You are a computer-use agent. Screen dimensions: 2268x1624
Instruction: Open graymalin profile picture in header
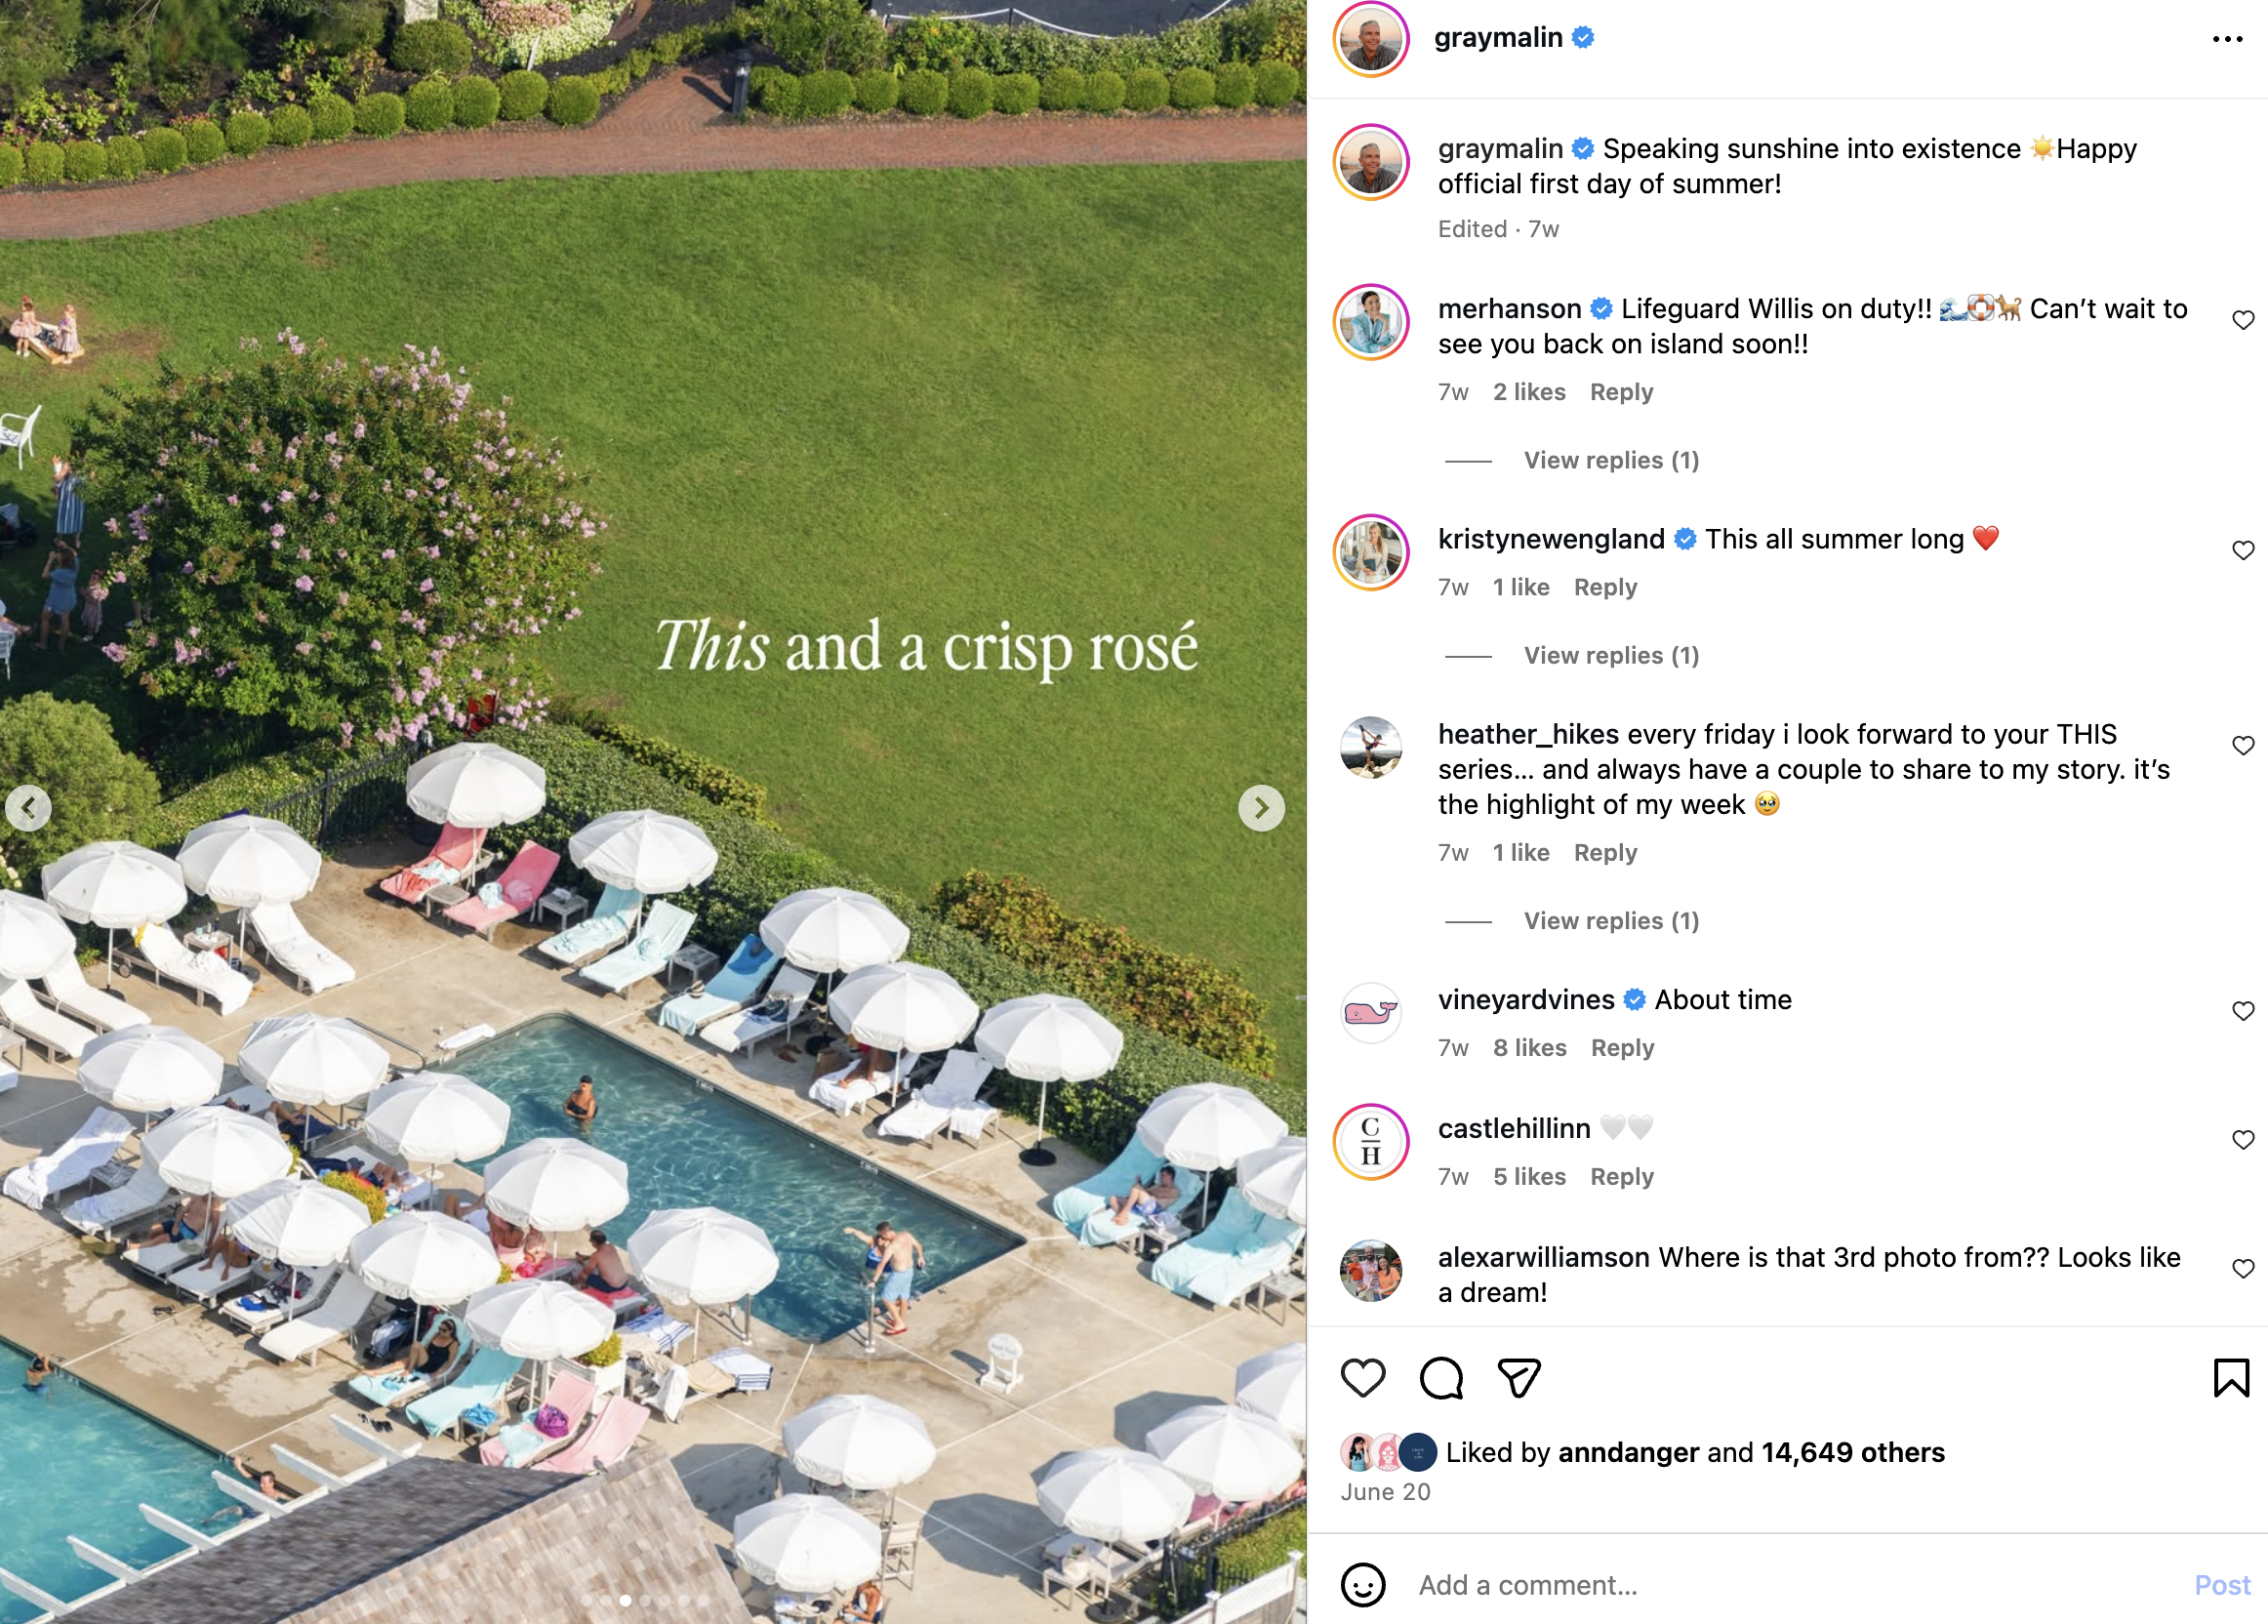pyautogui.click(x=1370, y=39)
